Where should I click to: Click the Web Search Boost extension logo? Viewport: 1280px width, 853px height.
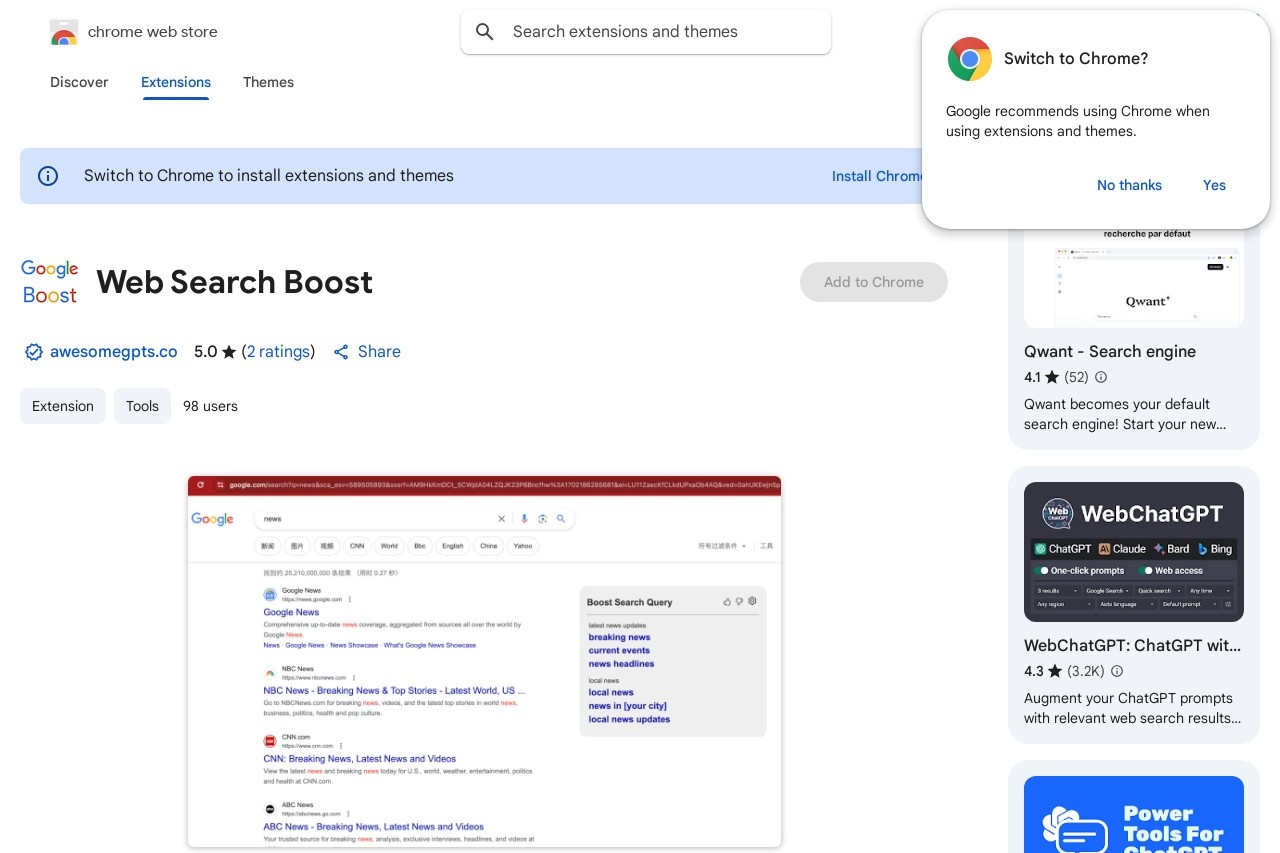[50, 282]
